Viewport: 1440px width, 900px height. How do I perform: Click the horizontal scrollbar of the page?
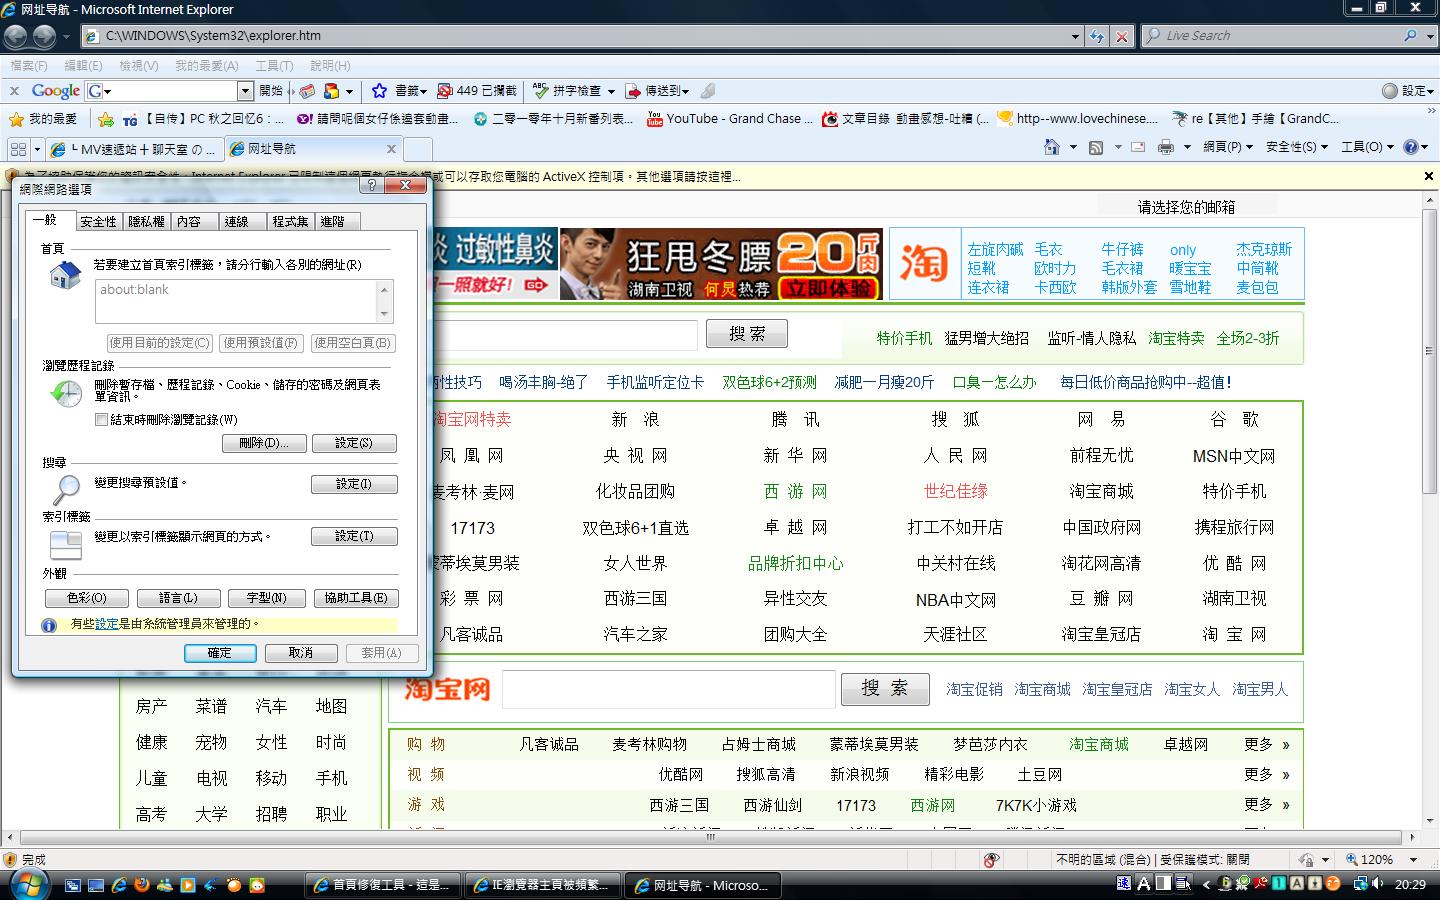click(x=710, y=837)
